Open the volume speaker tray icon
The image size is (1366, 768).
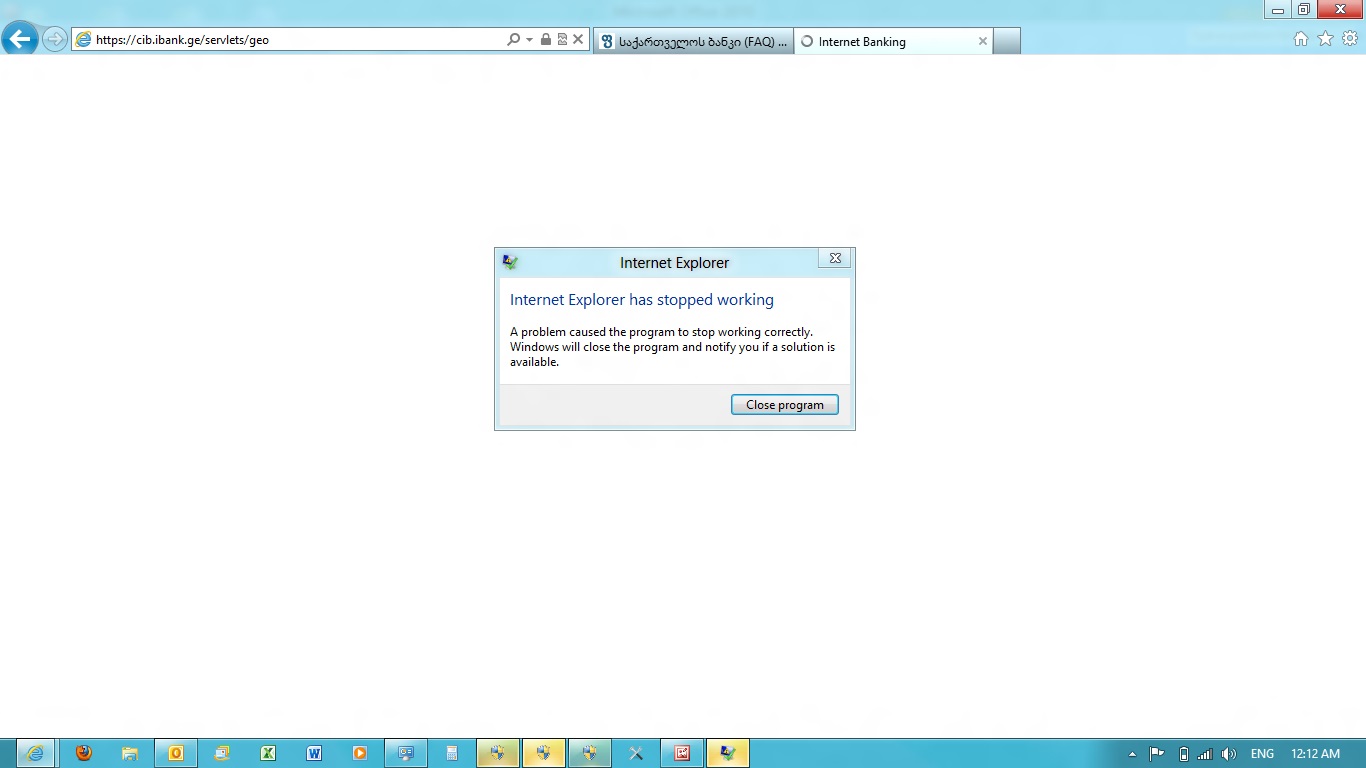point(1229,754)
